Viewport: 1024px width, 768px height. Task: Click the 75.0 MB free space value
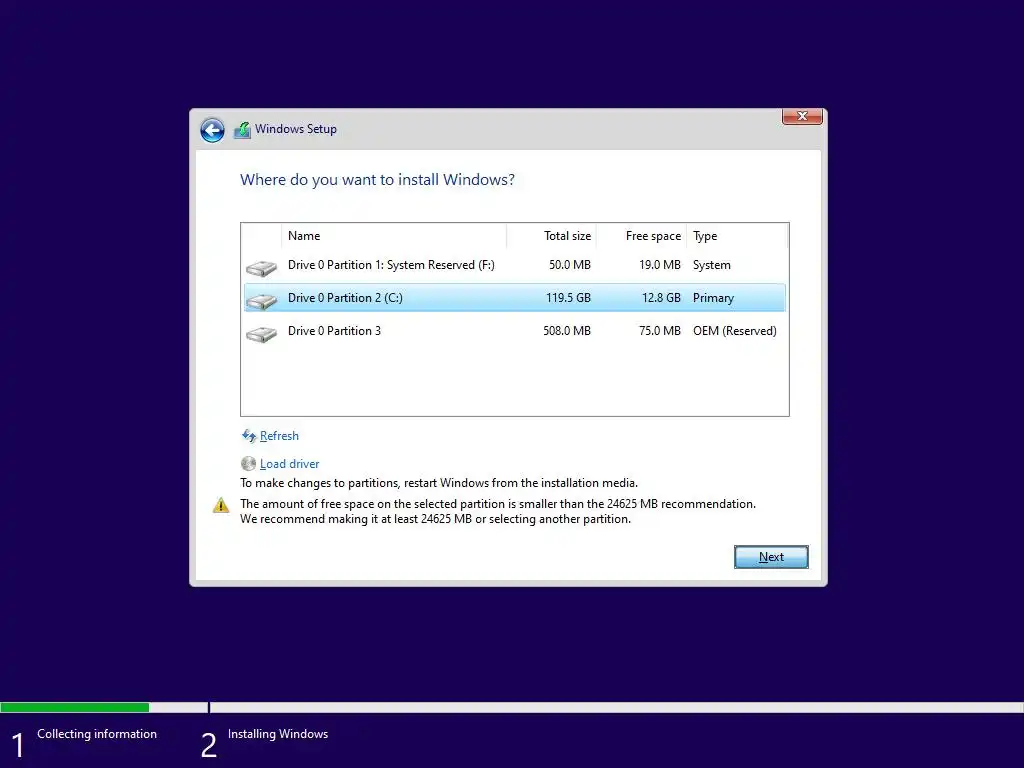[660, 331]
